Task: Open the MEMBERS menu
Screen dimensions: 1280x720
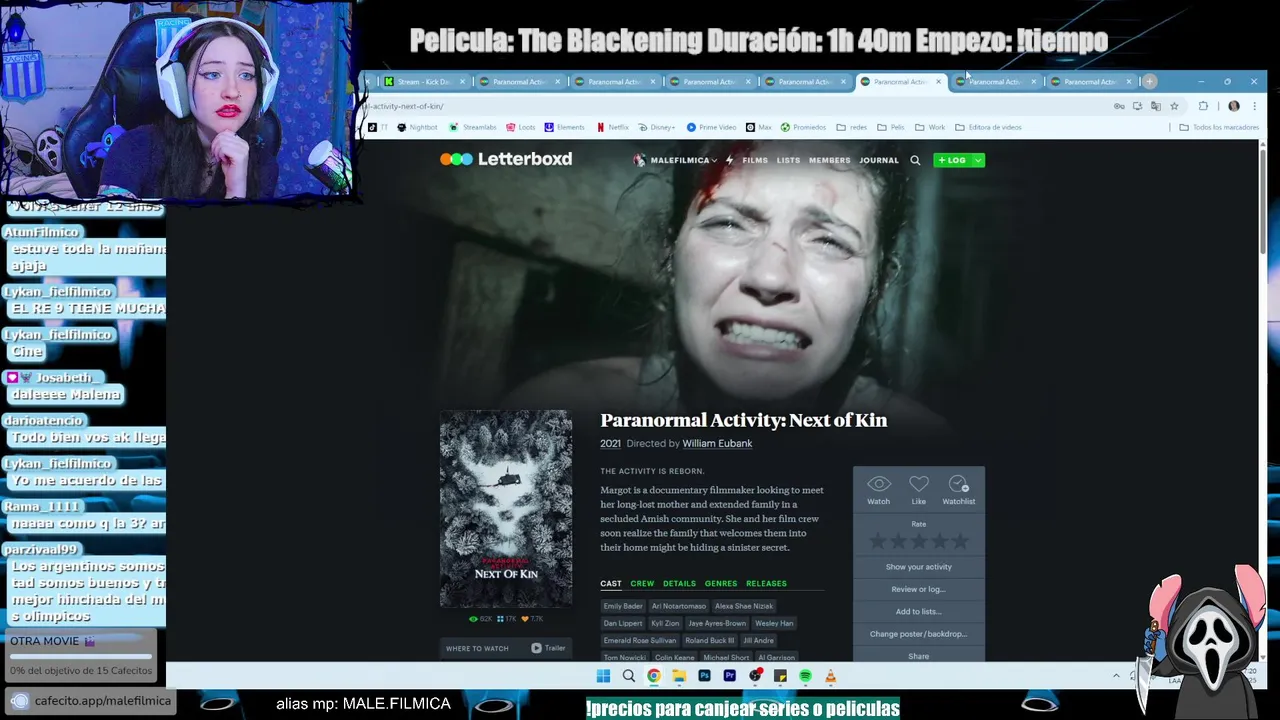Action: [829, 160]
